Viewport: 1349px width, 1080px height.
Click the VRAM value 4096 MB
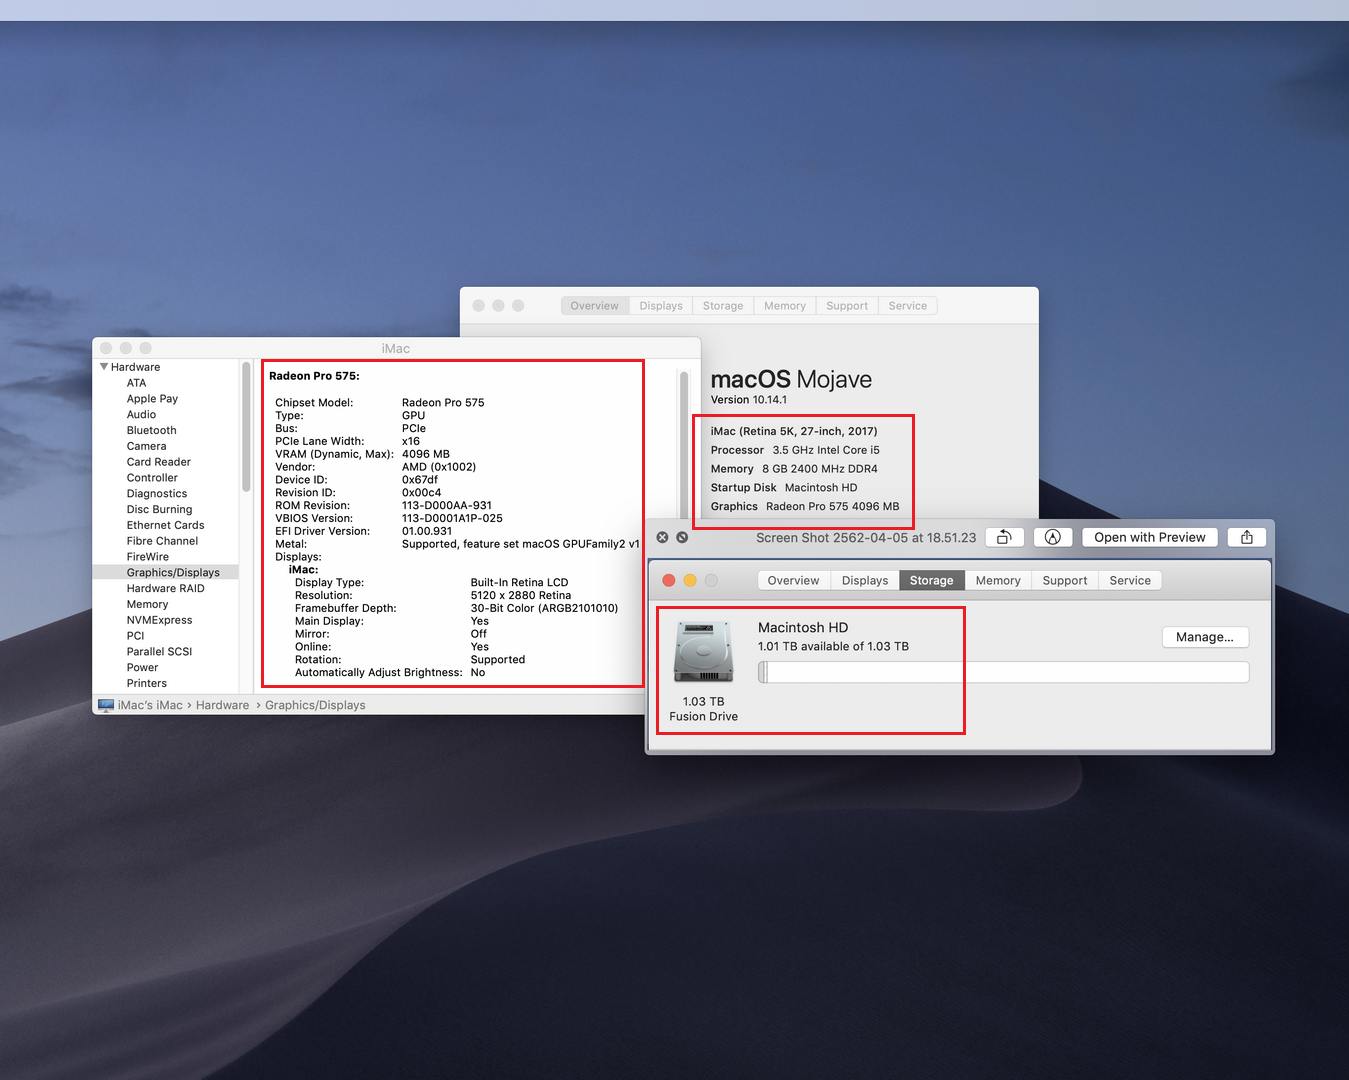click(426, 454)
